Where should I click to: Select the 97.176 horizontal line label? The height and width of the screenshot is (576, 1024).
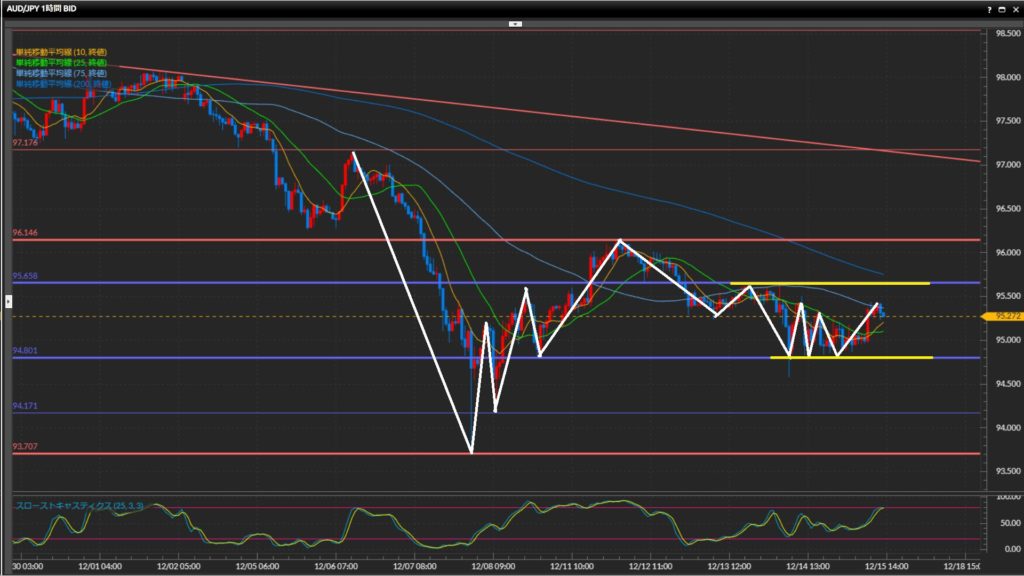click(24, 144)
